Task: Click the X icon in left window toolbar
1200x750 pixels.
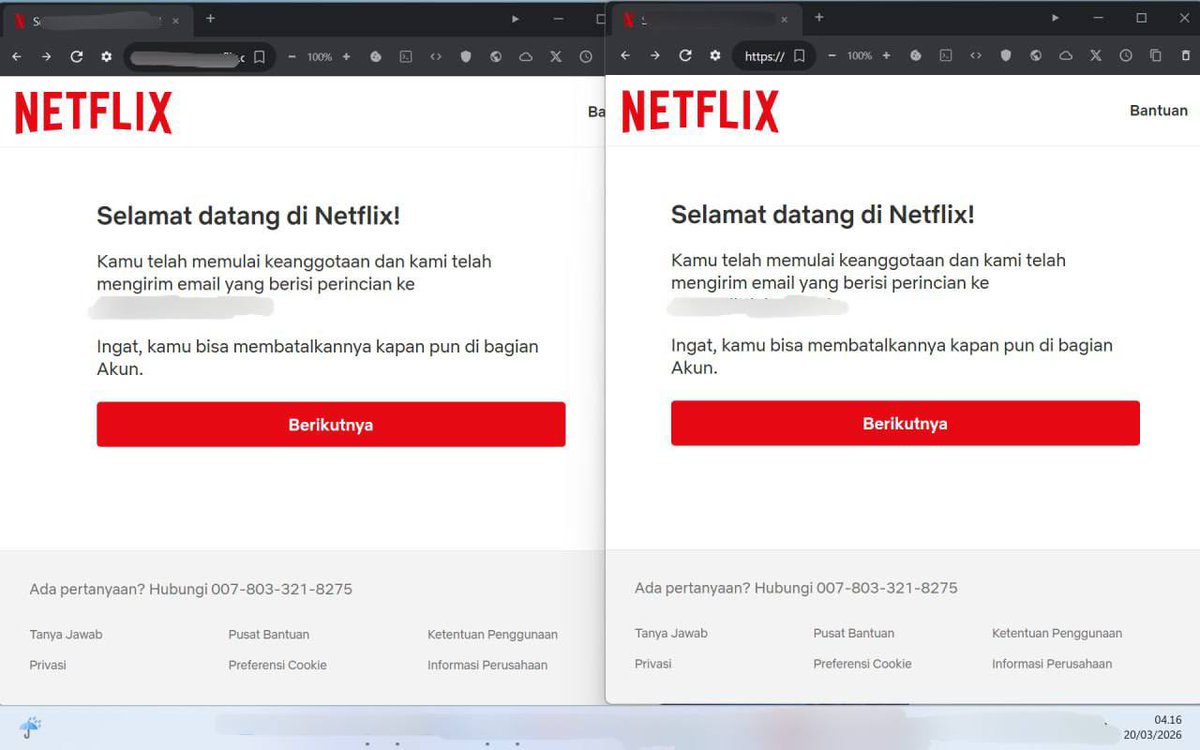Action: pyautogui.click(x=556, y=57)
